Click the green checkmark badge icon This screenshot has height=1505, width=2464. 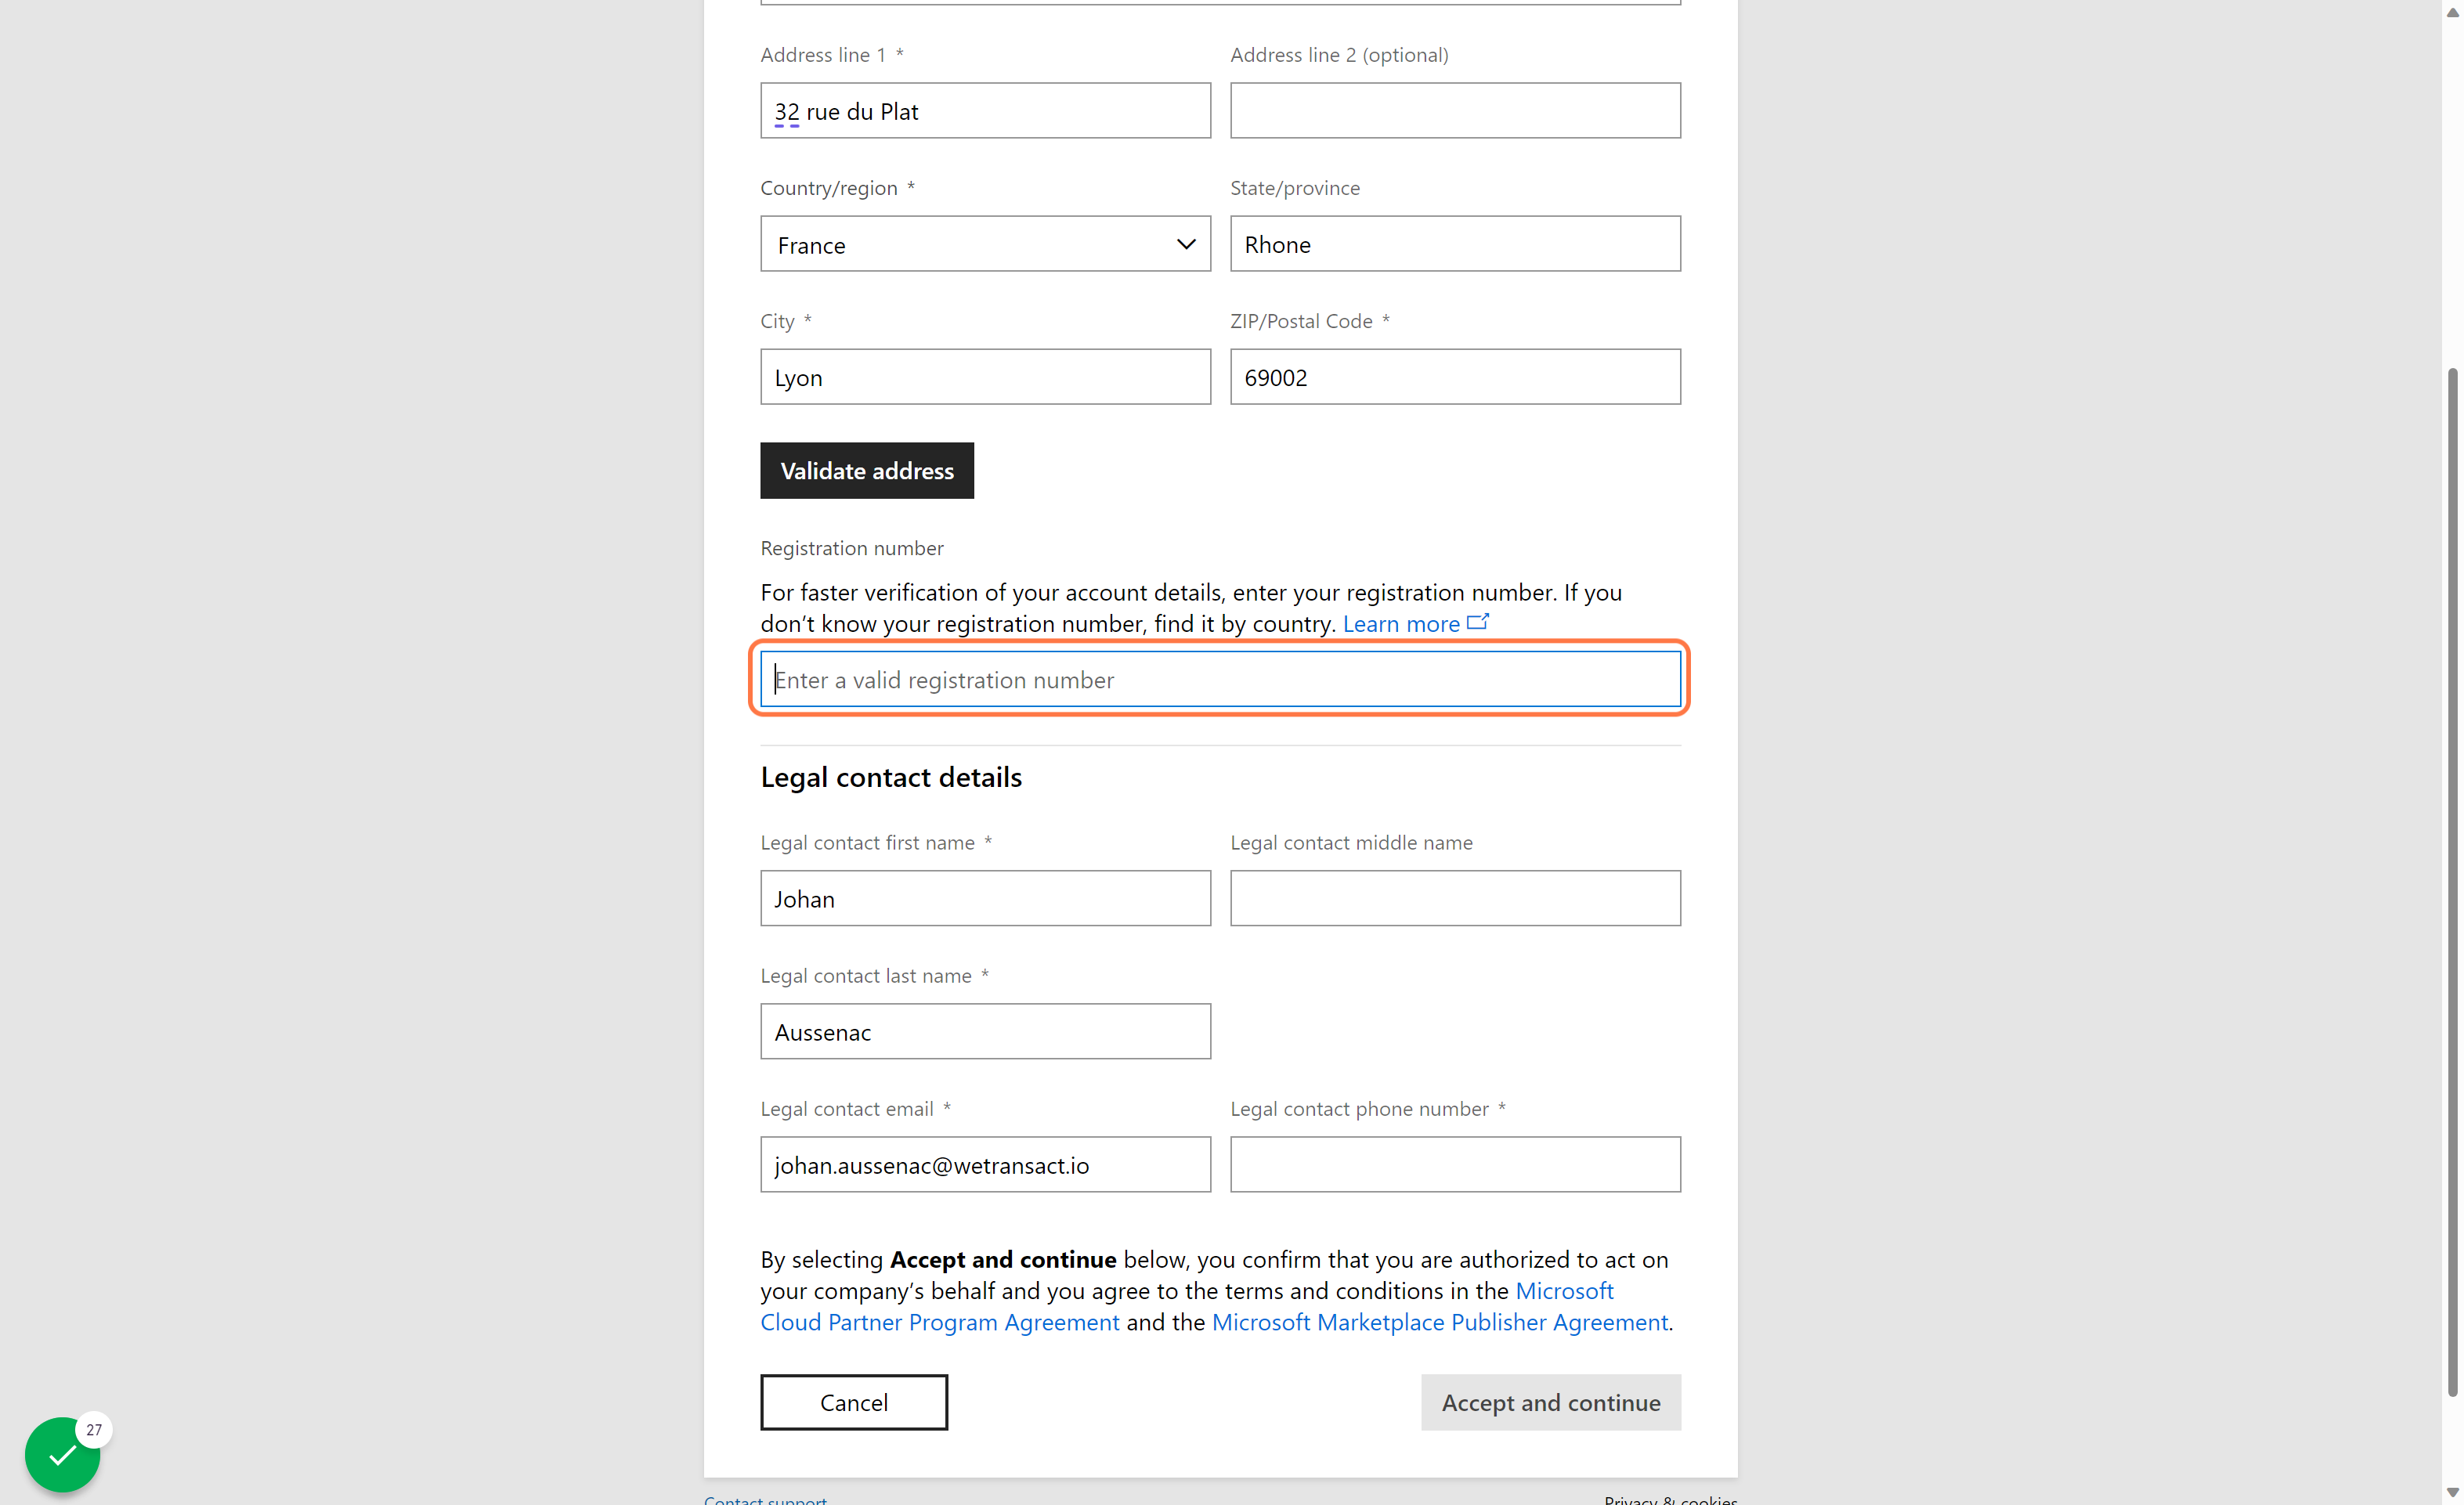coord(62,1454)
